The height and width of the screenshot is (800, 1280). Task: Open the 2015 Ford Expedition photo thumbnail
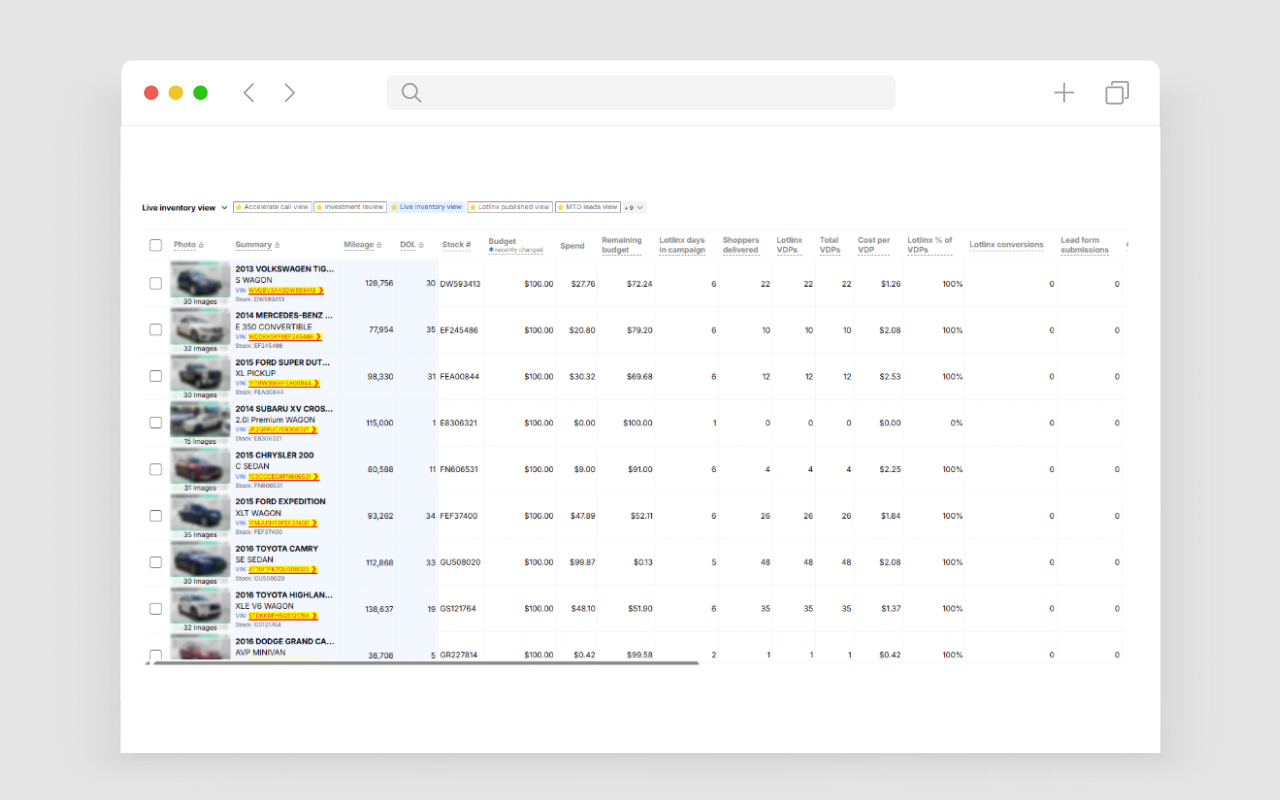pyautogui.click(x=200, y=513)
